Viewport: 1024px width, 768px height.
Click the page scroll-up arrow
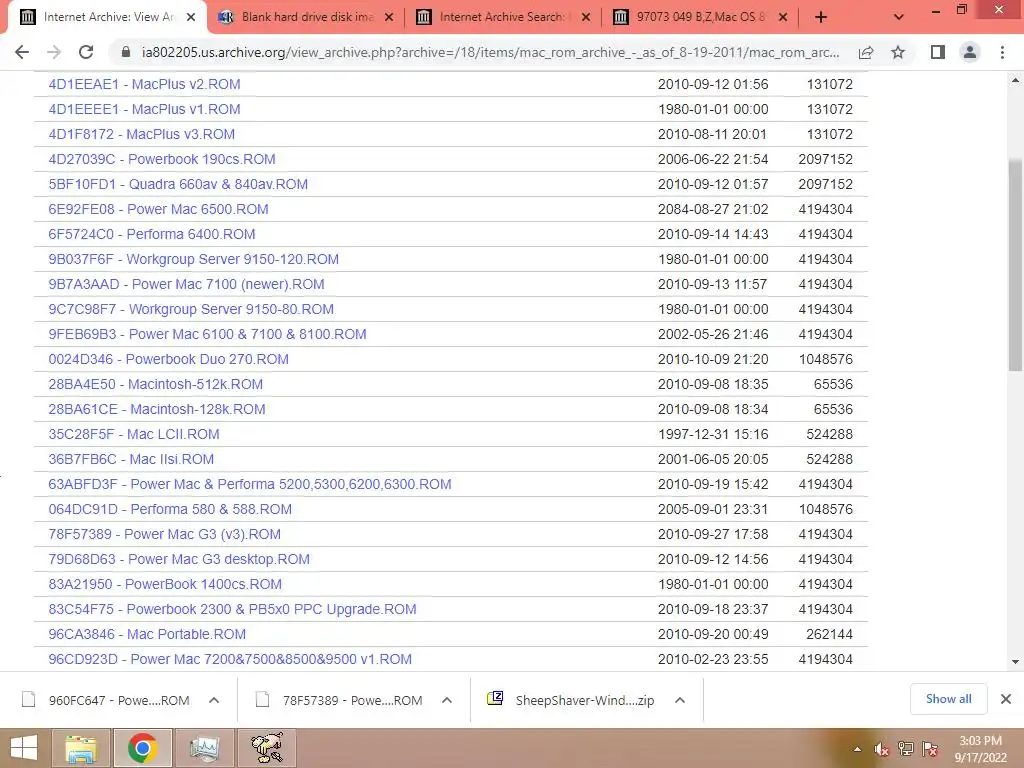tap(1016, 80)
